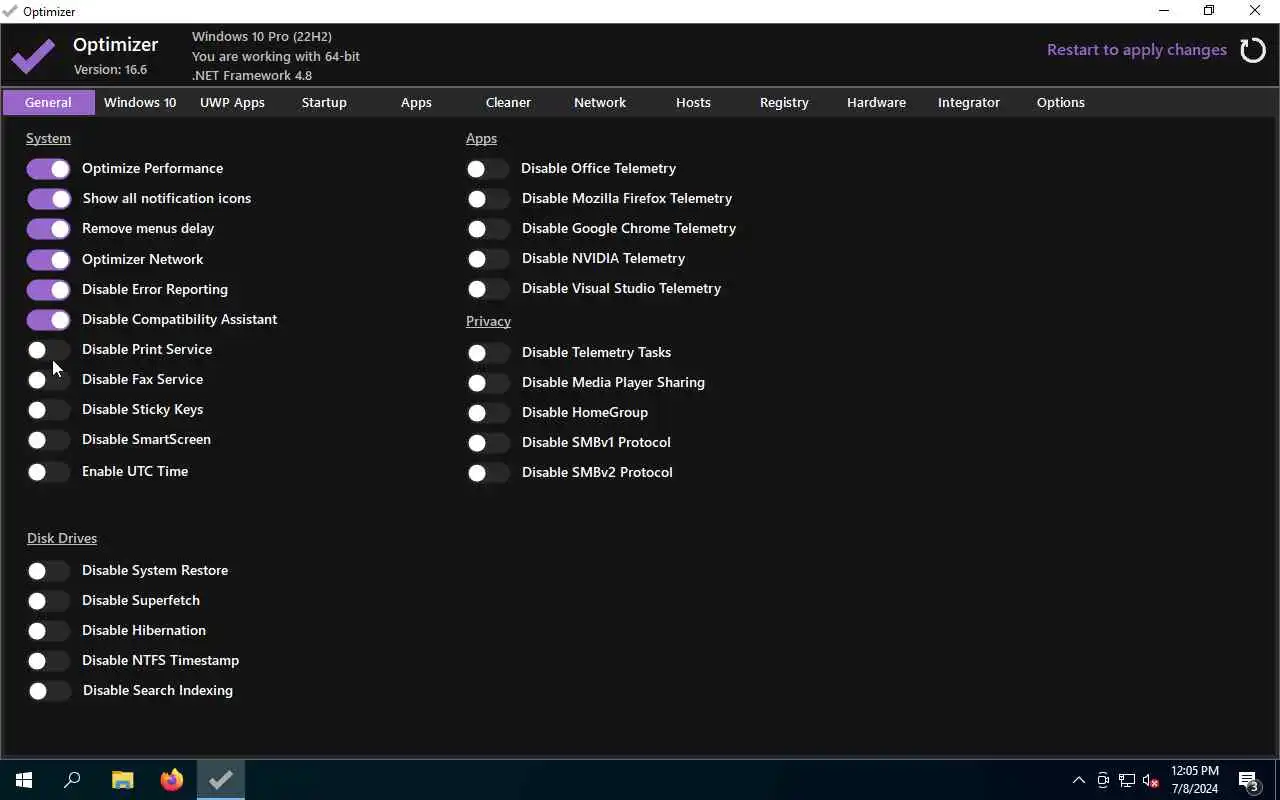Screen dimensions: 1280x800
Task: Open the Network tab
Action: click(600, 102)
